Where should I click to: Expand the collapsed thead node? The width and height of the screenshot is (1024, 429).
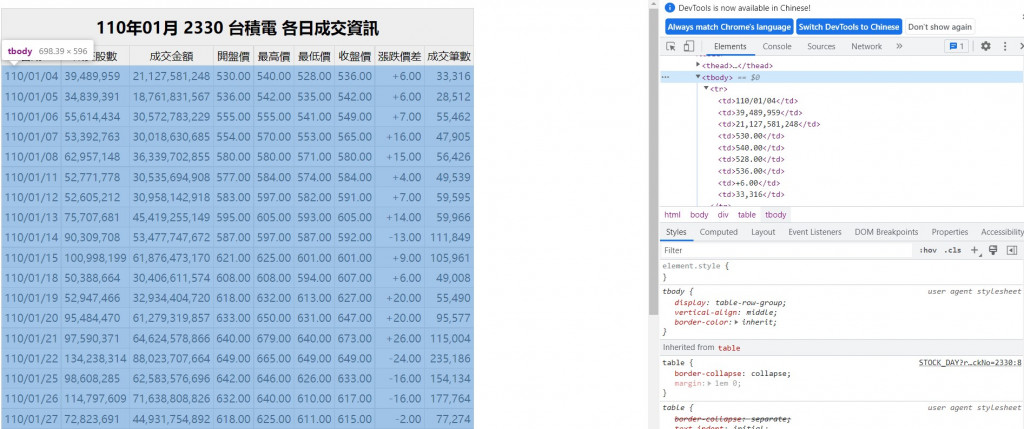pos(699,65)
